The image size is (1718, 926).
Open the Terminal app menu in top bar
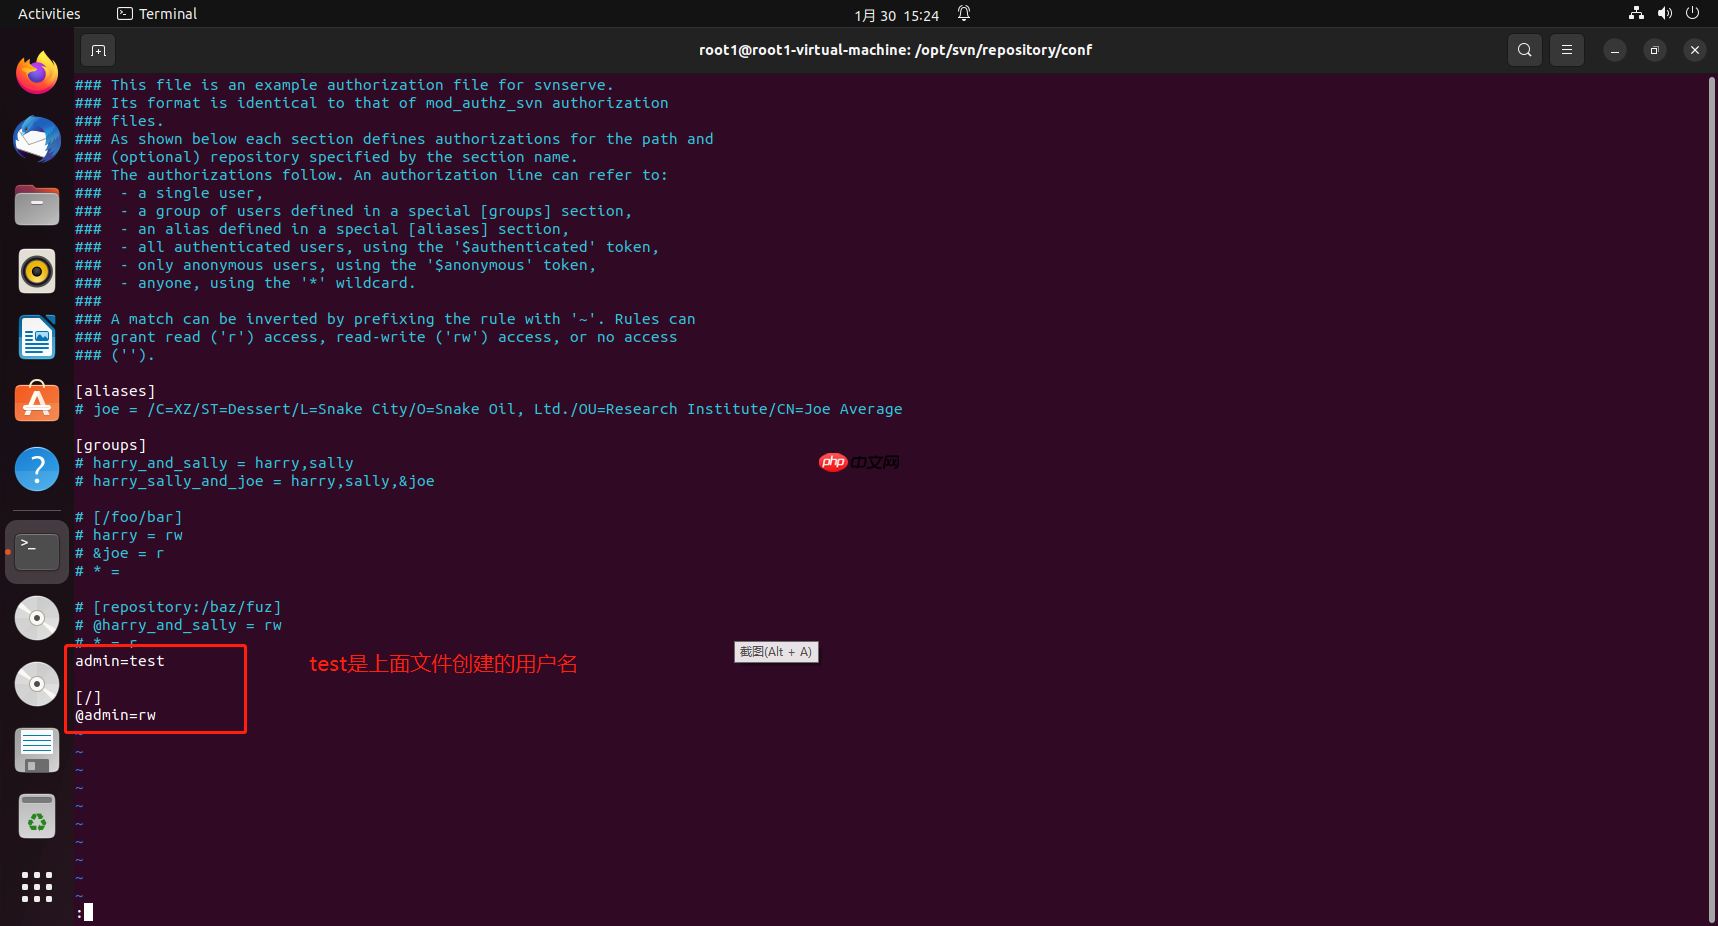click(157, 14)
